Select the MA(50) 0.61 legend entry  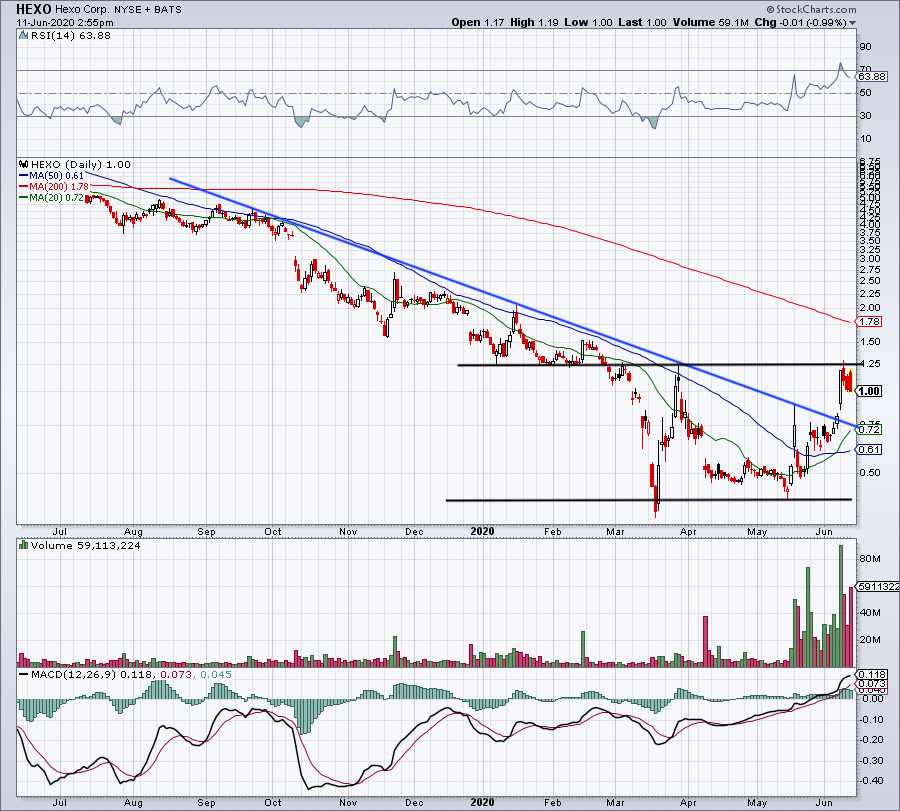coord(52,176)
